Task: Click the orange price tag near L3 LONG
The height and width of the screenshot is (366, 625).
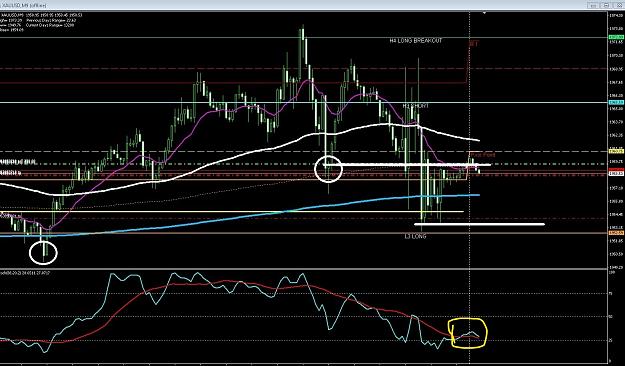Action: (x=616, y=232)
